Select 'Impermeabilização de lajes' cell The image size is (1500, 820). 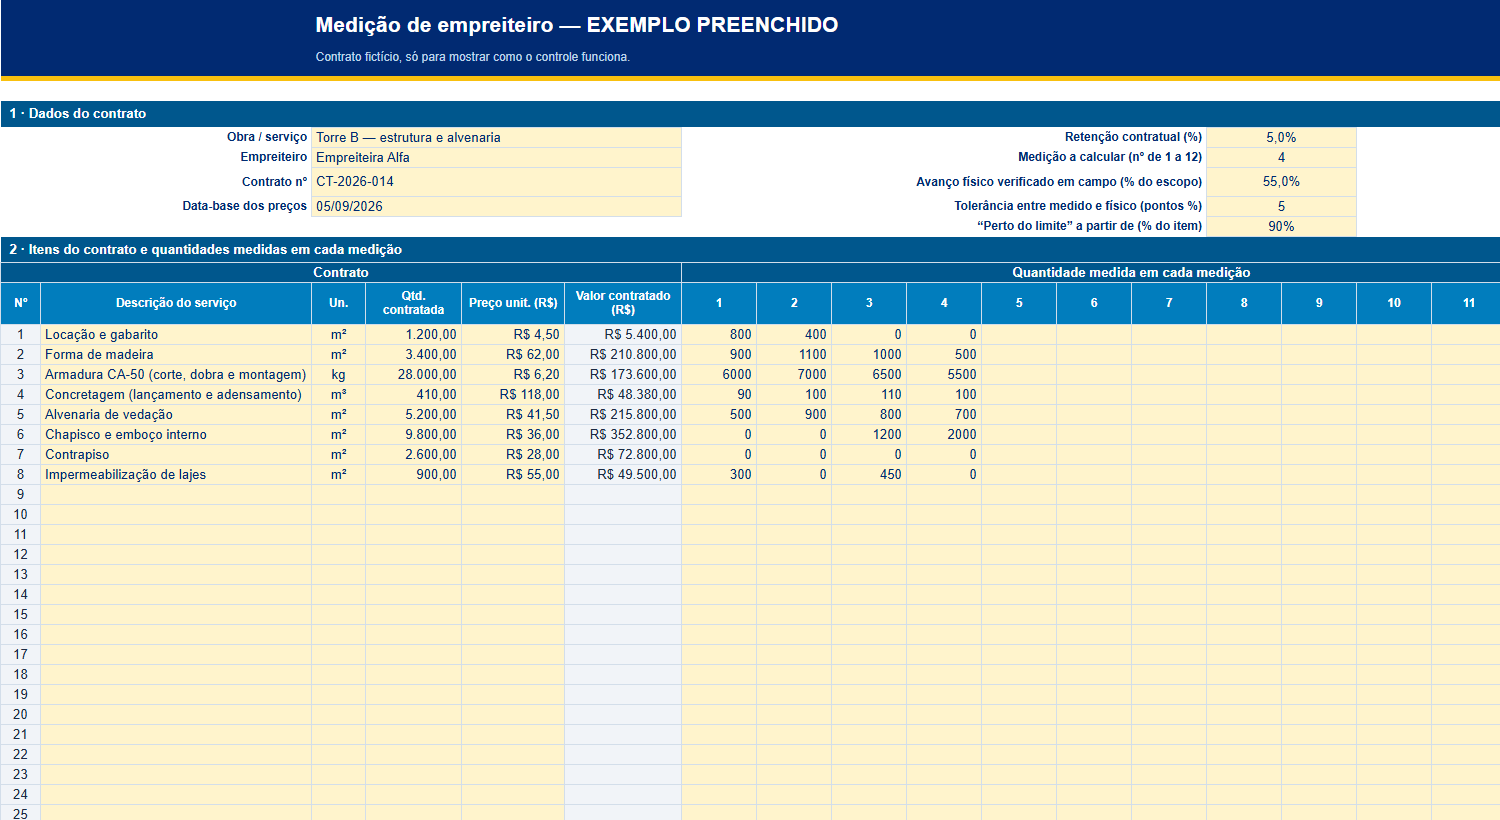(176, 474)
